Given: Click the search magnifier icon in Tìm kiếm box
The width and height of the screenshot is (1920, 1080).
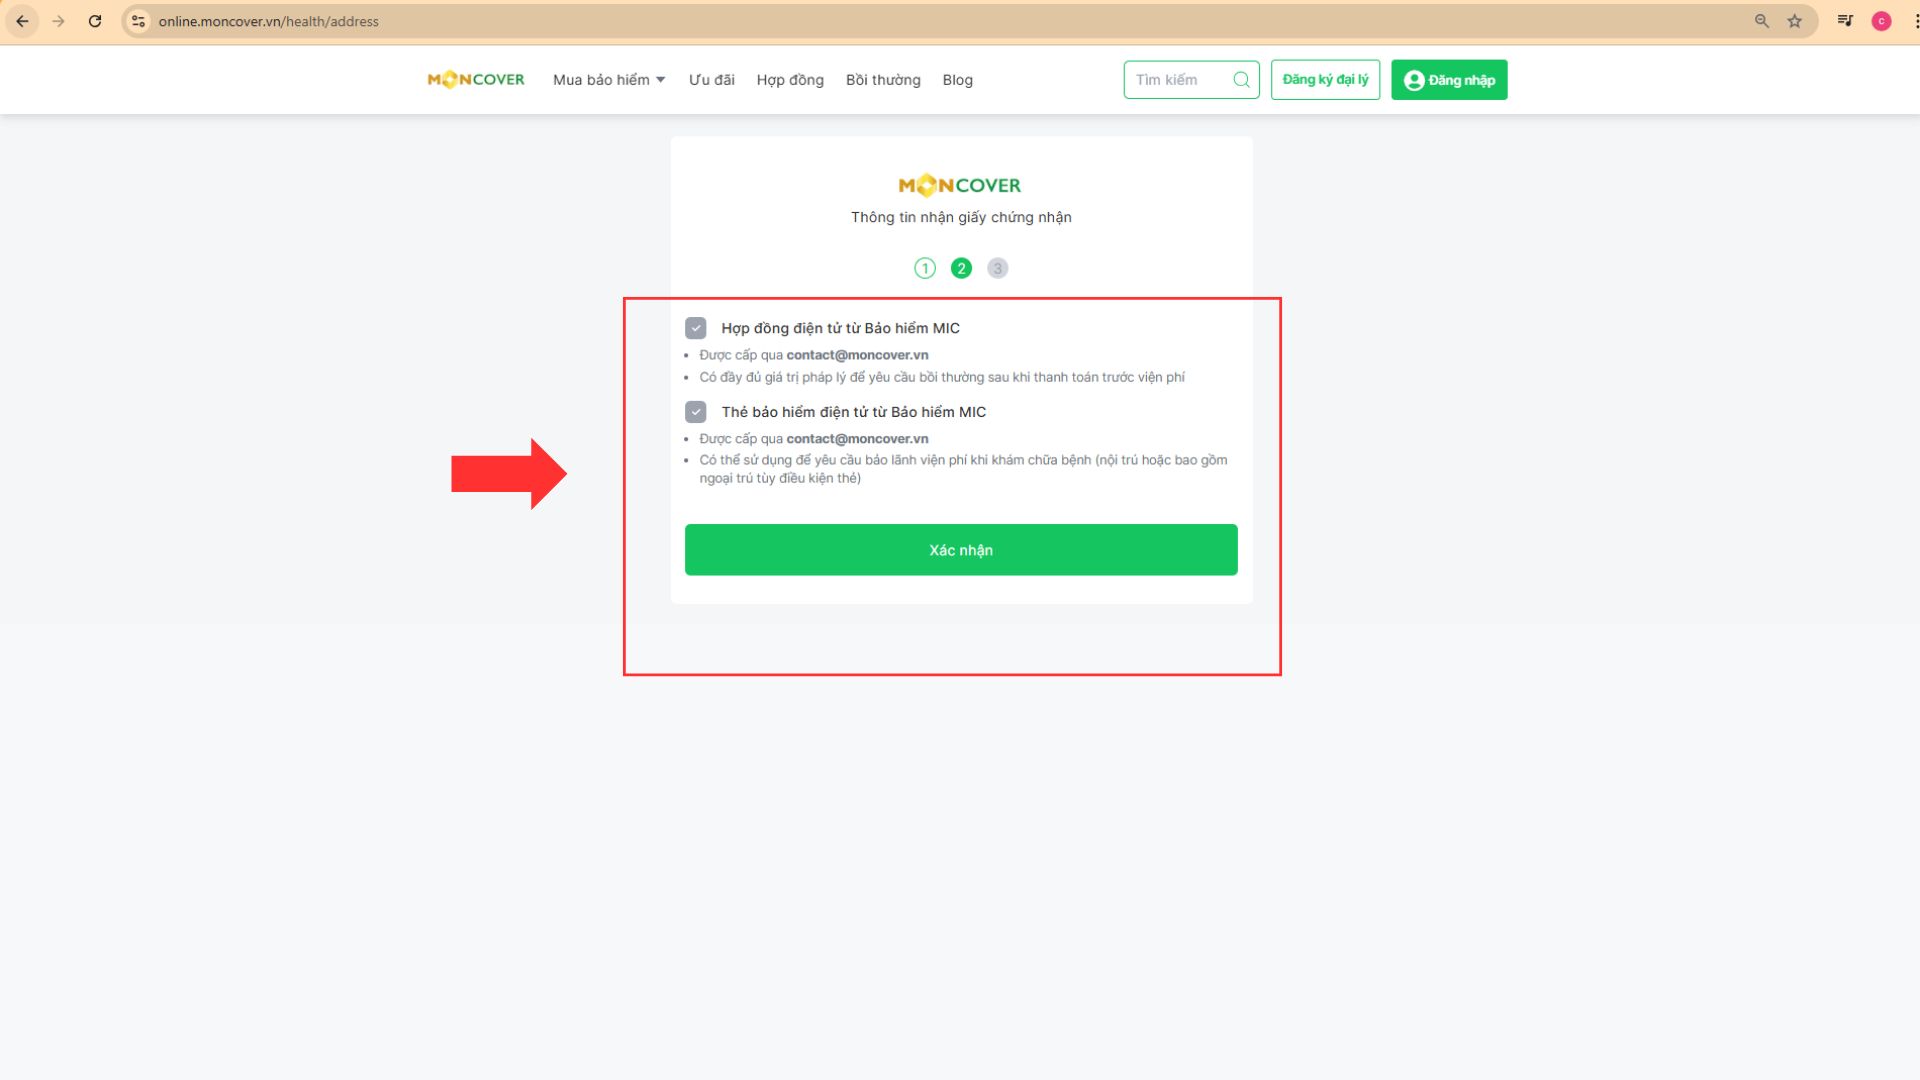Looking at the screenshot, I should tap(1241, 80).
